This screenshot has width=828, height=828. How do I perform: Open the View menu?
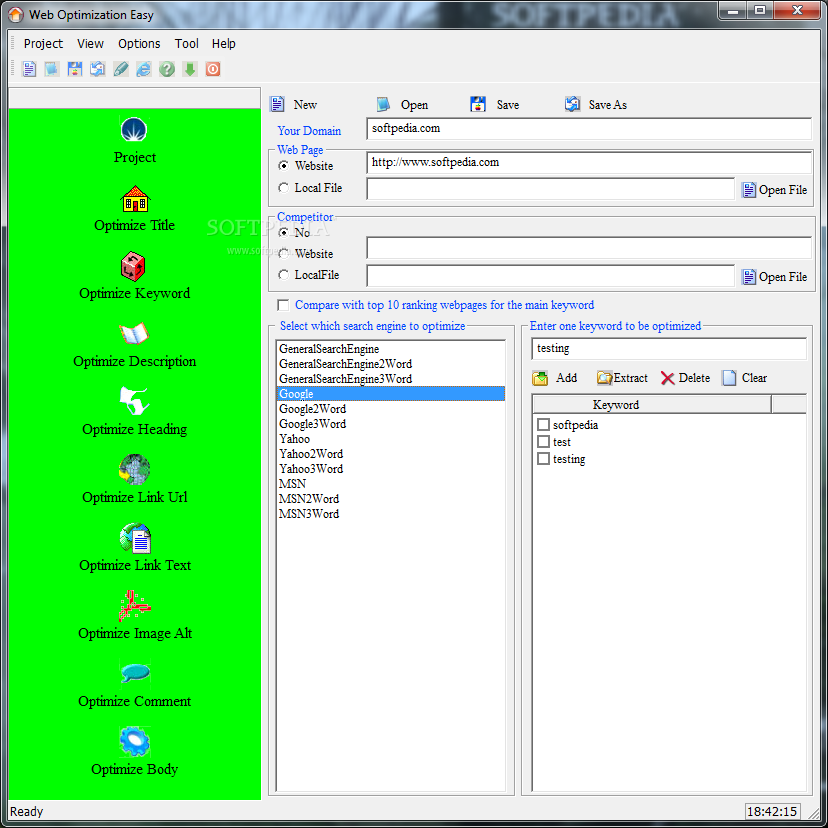click(x=90, y=44)
